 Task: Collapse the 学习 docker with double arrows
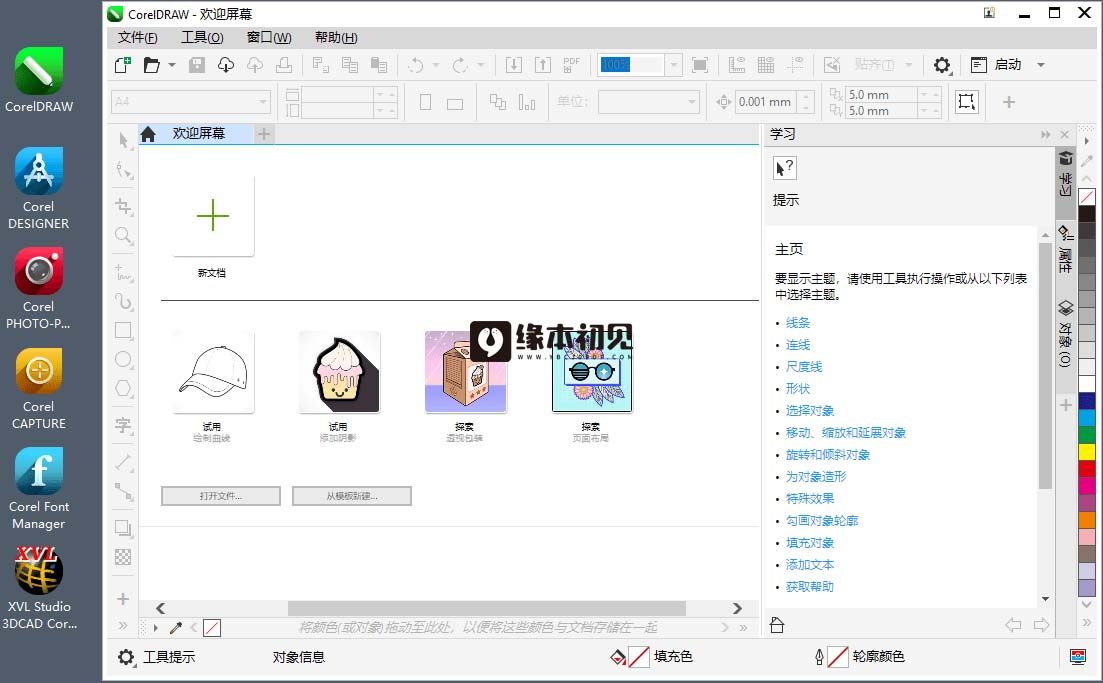point(1046,134)
